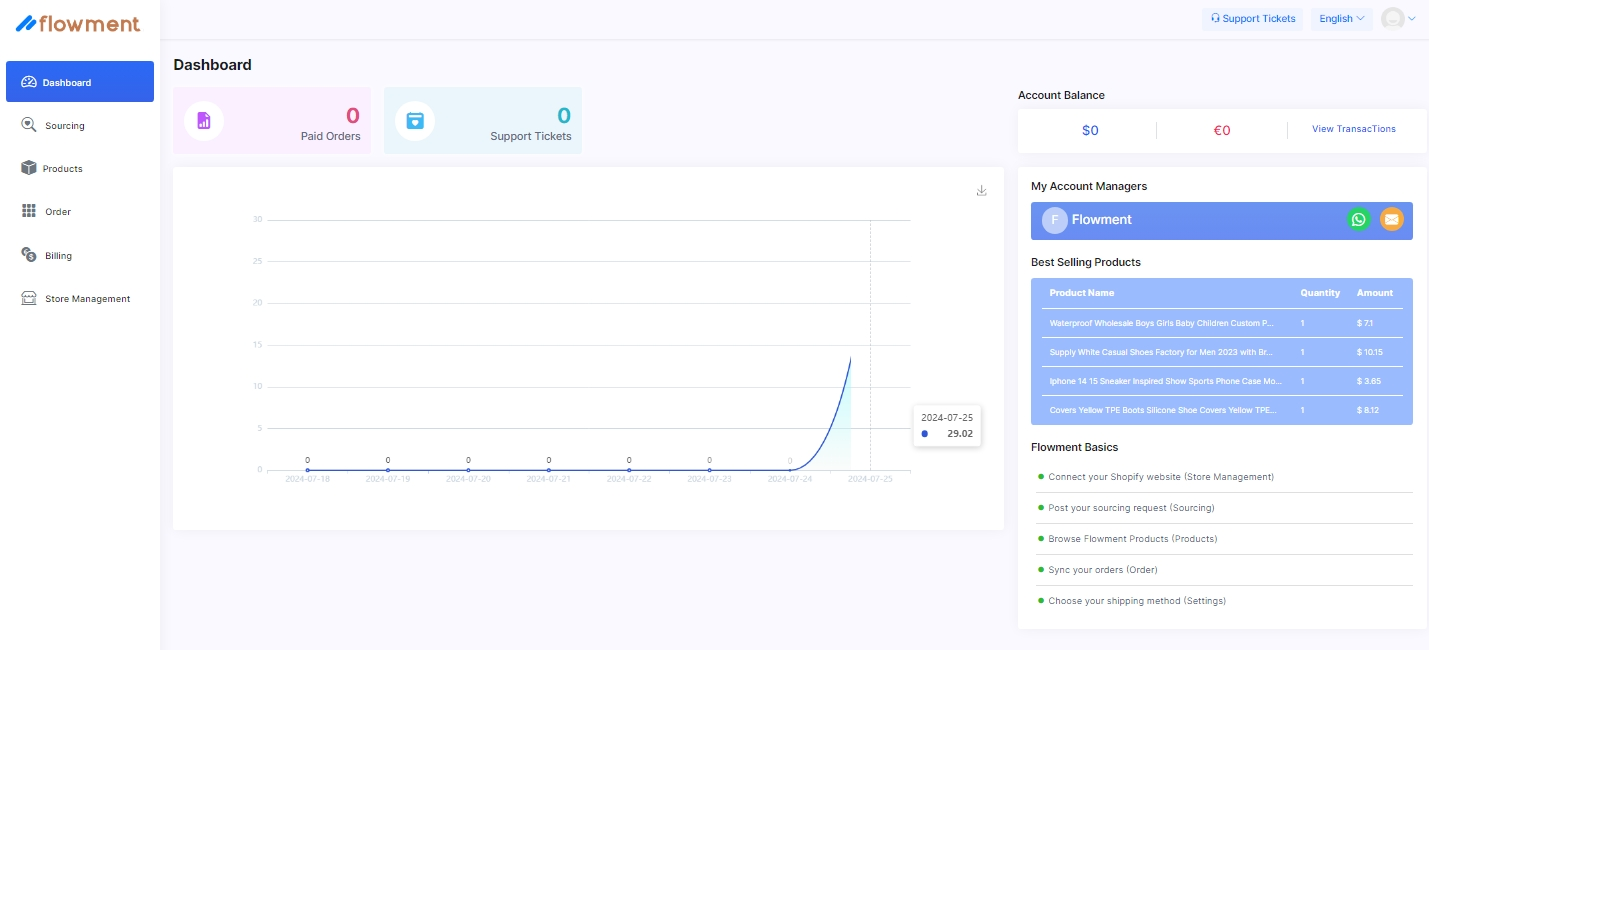Click the $ 10.15 amount cell

click(1370, 352)
